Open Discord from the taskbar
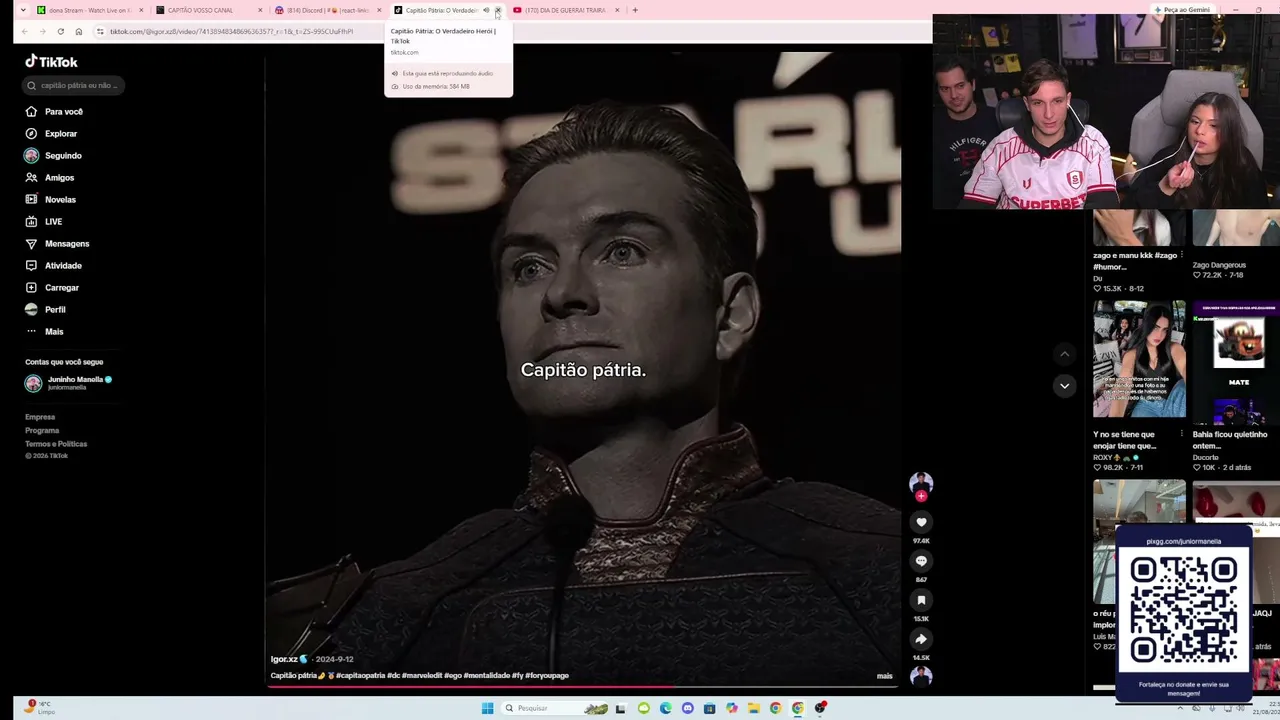Screen dimensions: 1280x720 pyautogui.click(x=687, y=708)
